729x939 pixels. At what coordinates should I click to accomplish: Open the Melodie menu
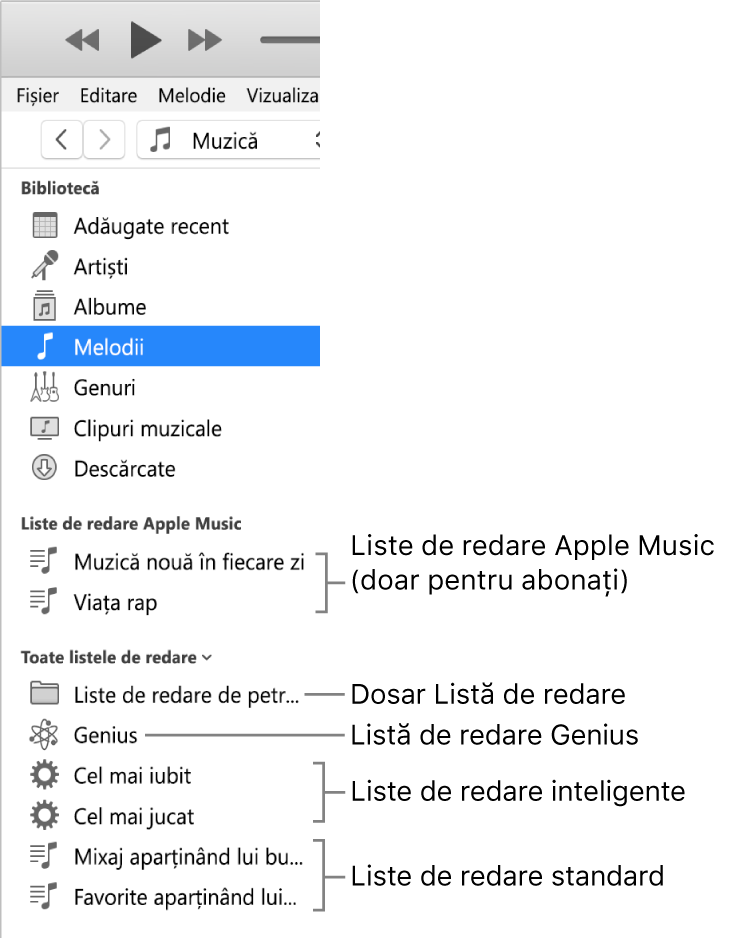point(191,96)
